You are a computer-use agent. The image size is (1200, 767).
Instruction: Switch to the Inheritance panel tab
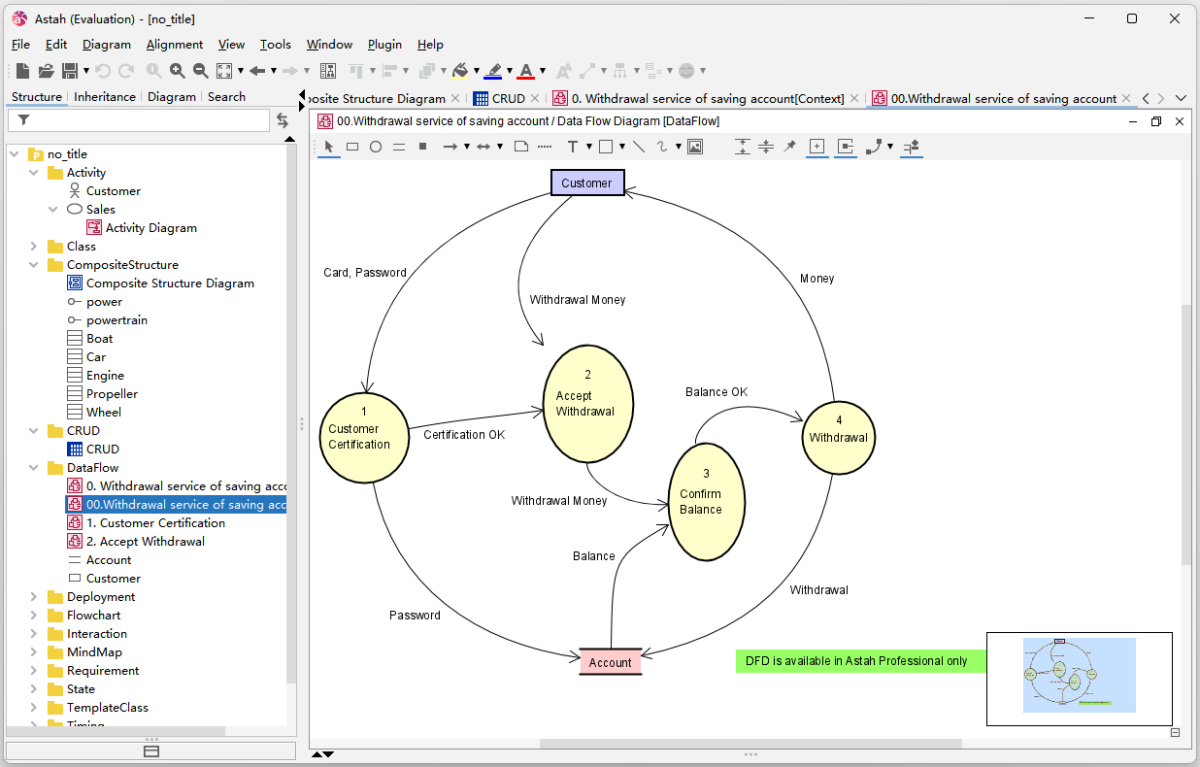(104, 97)
